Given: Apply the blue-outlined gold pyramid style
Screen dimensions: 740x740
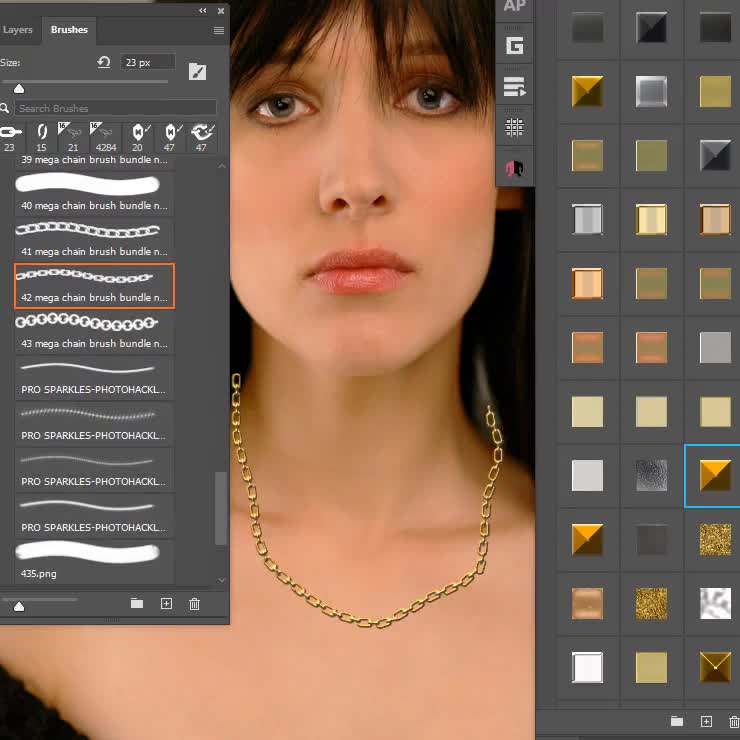Looking at the screenshot, I should tap(715, 476).
